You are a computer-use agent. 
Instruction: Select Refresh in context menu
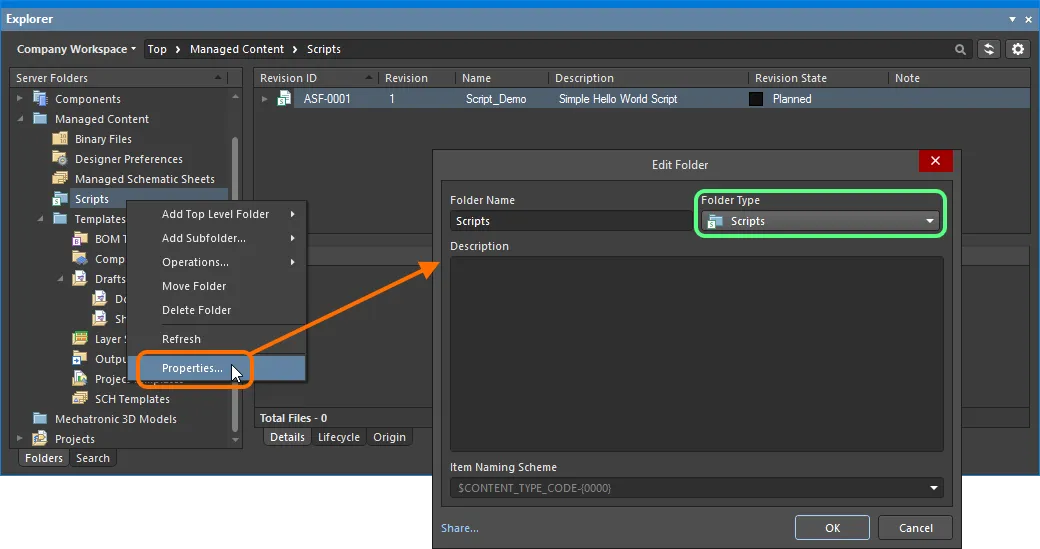pos(216,339)
